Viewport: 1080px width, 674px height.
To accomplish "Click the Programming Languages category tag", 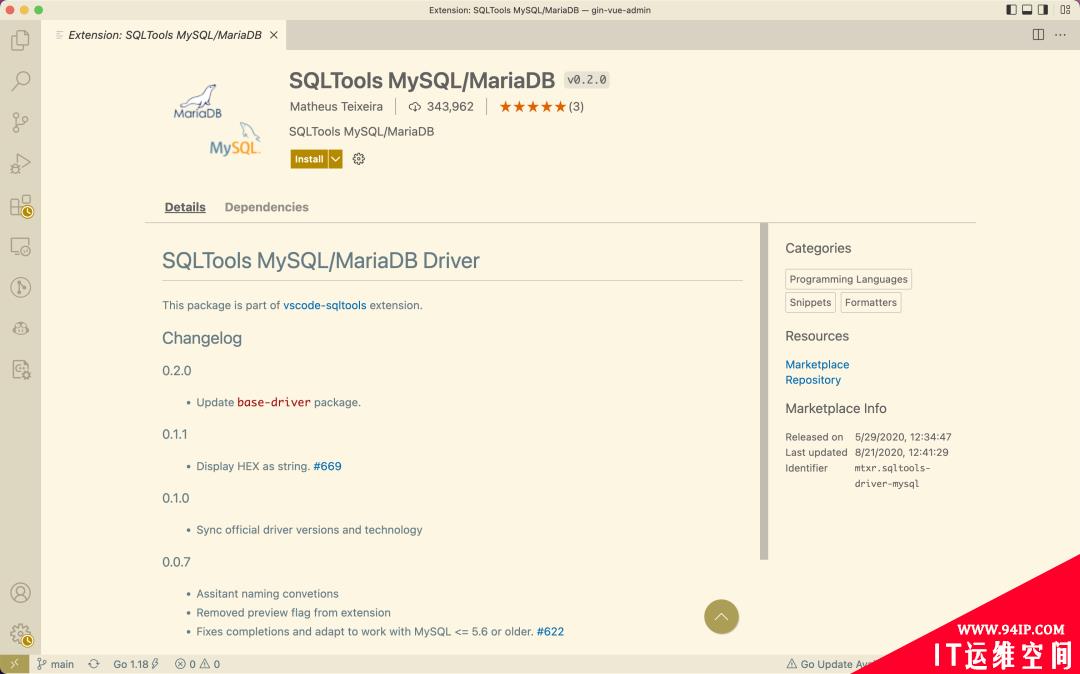I will [x=849, y=280].
